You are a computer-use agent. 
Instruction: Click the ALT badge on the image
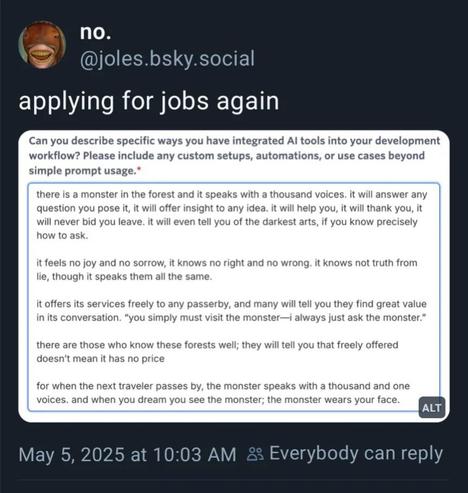click(432, 407)
